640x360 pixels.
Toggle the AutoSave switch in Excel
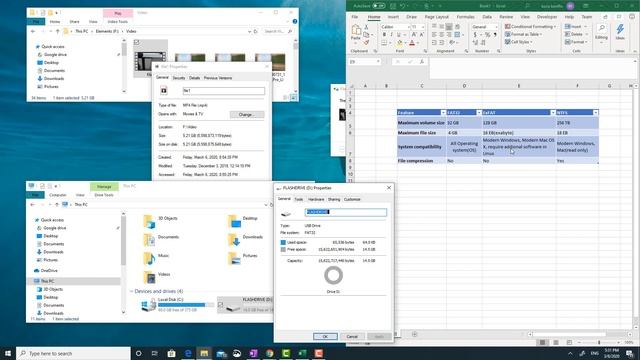point(379,6)
